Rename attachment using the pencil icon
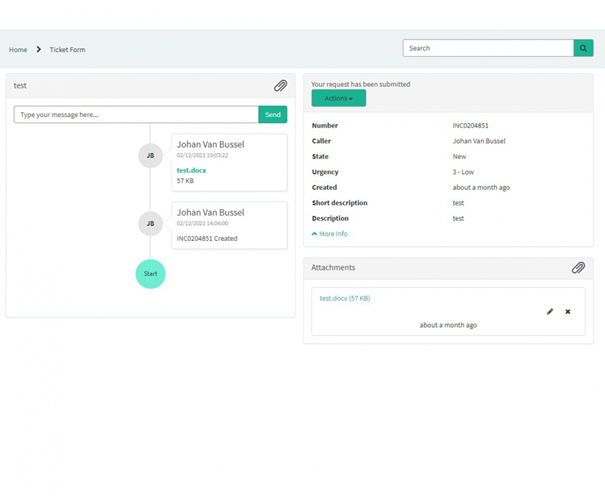This screenshot has height=496, width=605. pyautogui.click(x=549, y=312)
